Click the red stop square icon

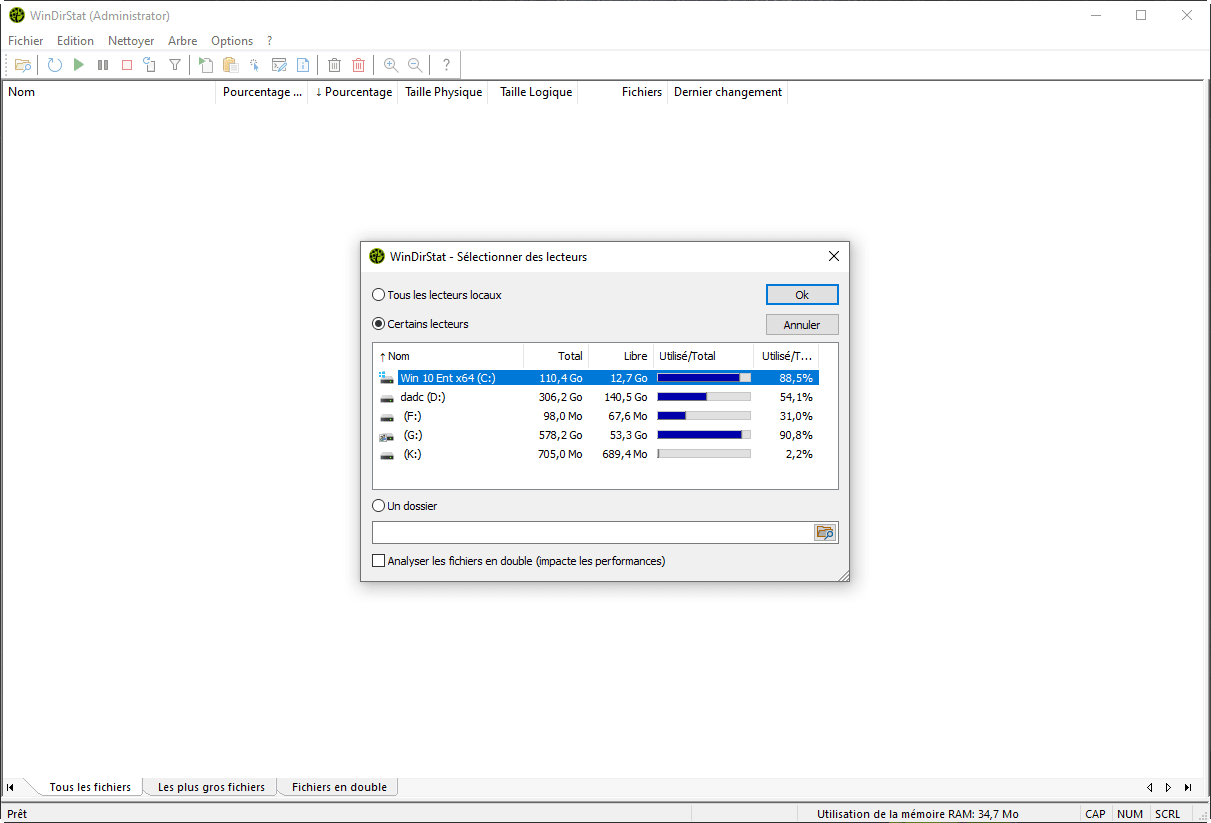(x=127, y=65)
